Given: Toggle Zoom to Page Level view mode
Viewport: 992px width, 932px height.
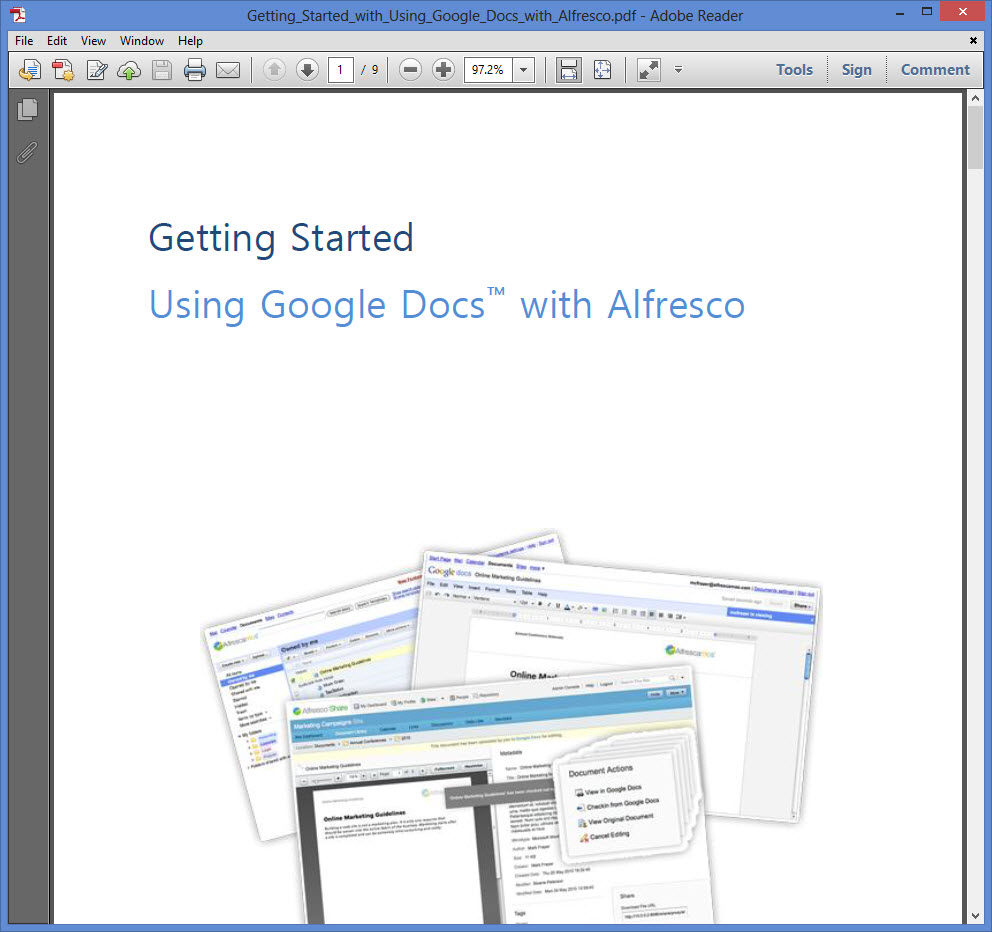Looking at the screenshot, I should (x=602, y=70).
